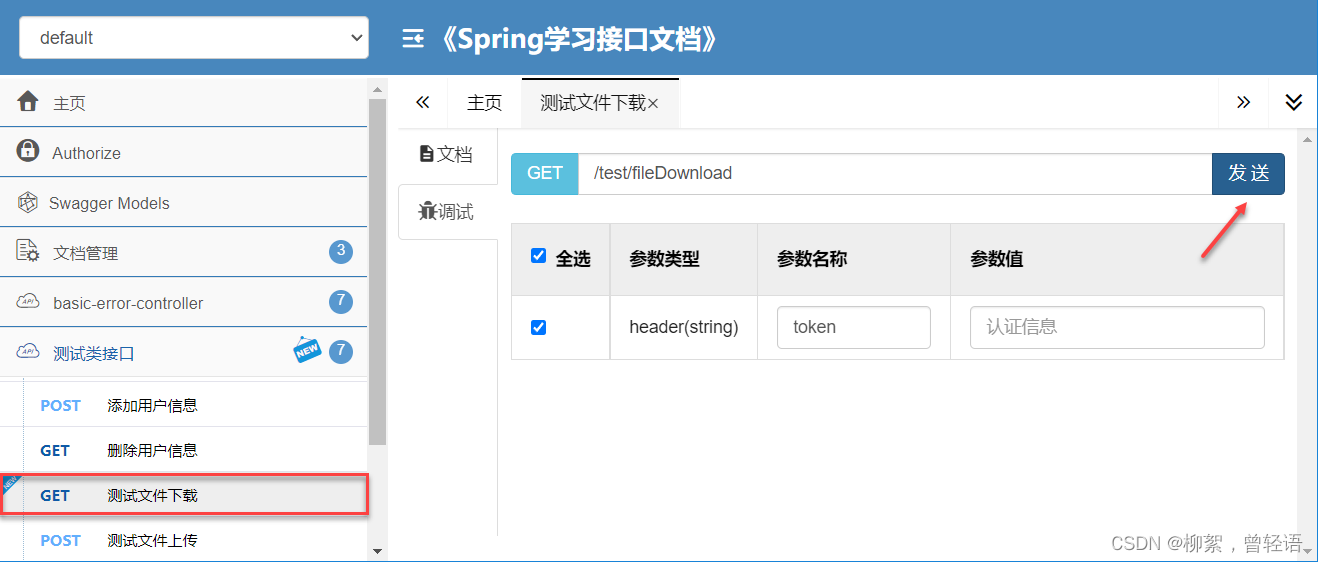1318x562 pixels.
Task: Open the 主页 sidebar item
Action: pos(184,102)
